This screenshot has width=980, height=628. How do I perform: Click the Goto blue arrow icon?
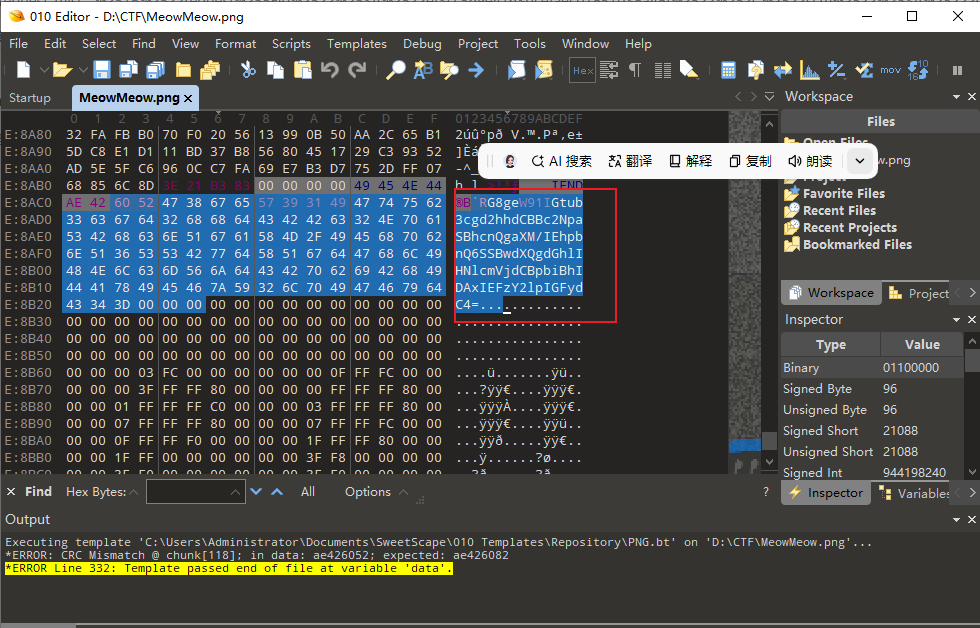pyautogui.click(x=476, y=70)
